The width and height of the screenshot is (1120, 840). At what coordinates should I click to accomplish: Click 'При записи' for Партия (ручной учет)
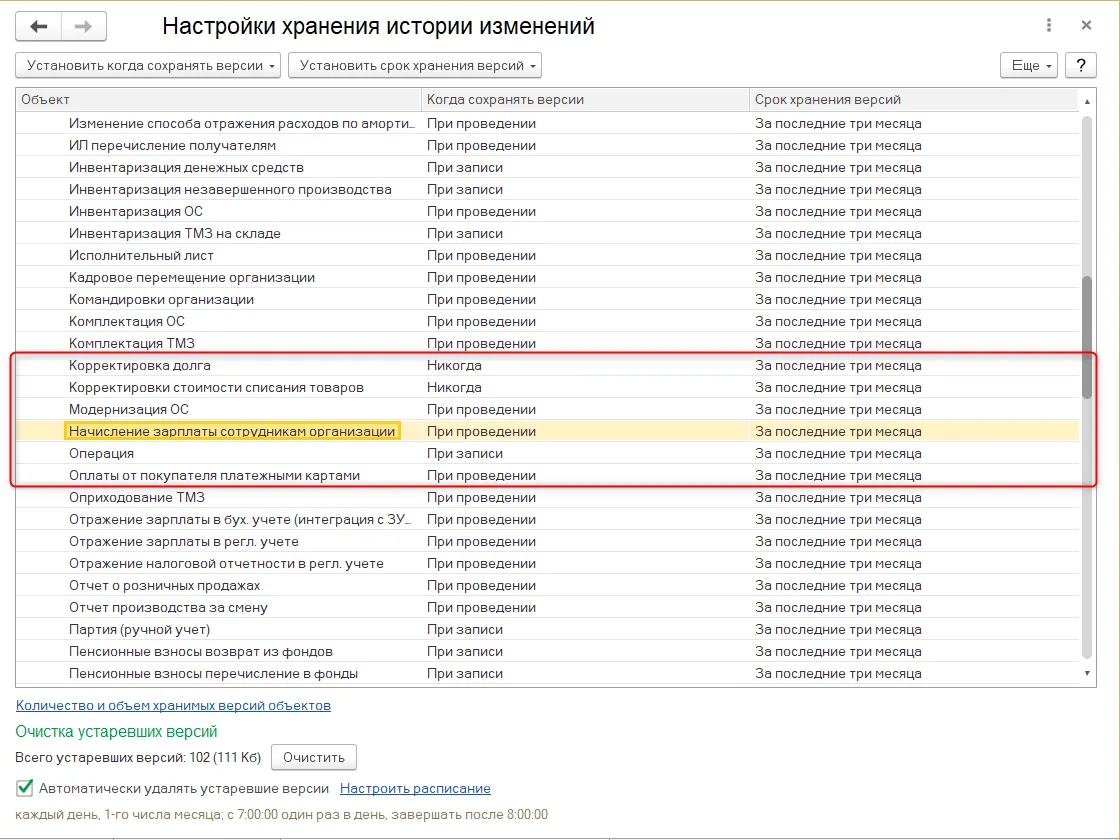465,630
